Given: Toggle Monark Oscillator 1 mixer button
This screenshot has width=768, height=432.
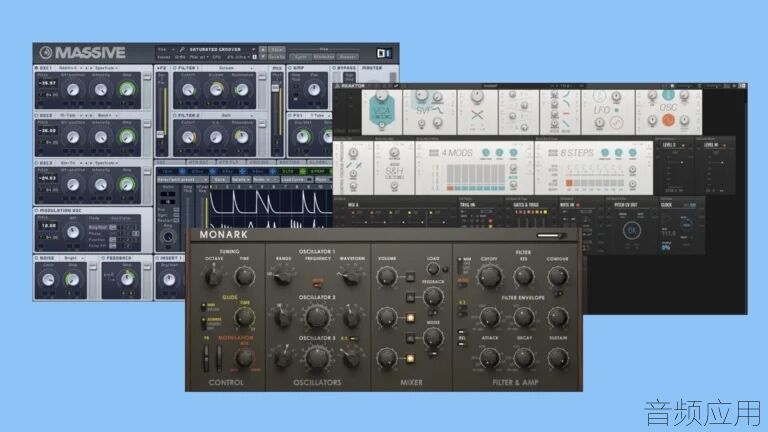Looking at the screenshot, I should click(x=410, y=277).
